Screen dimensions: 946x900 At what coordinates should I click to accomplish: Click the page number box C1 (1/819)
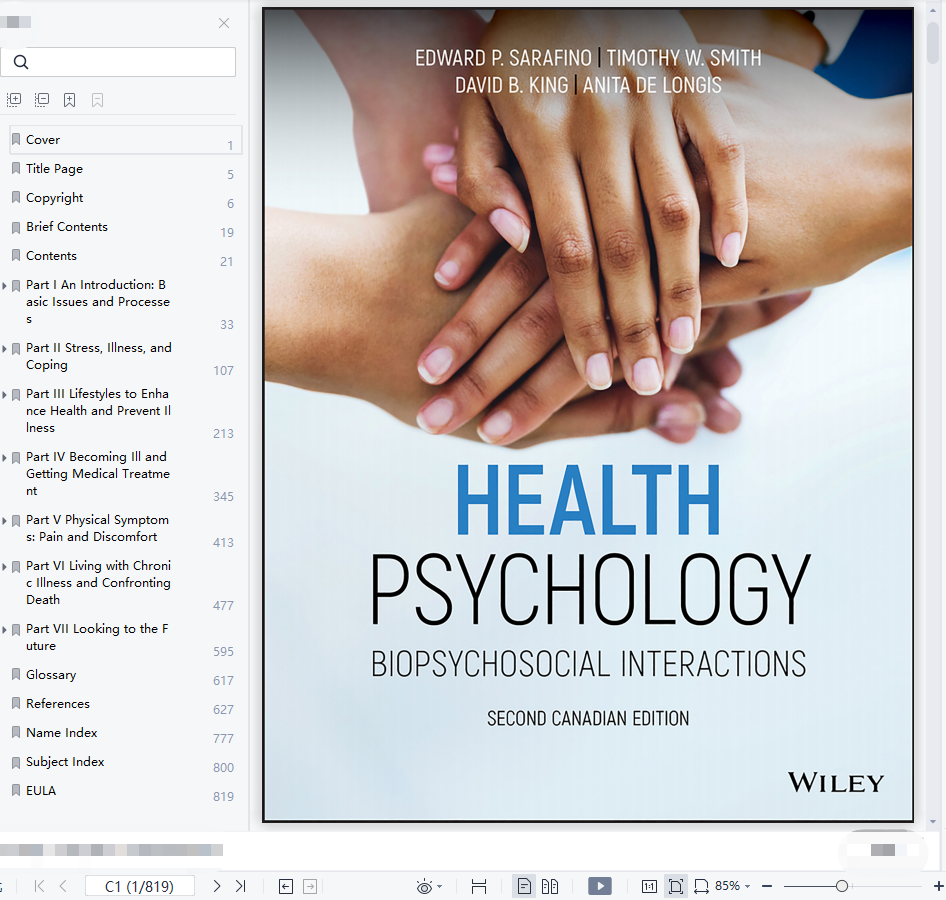click(140, 886)
